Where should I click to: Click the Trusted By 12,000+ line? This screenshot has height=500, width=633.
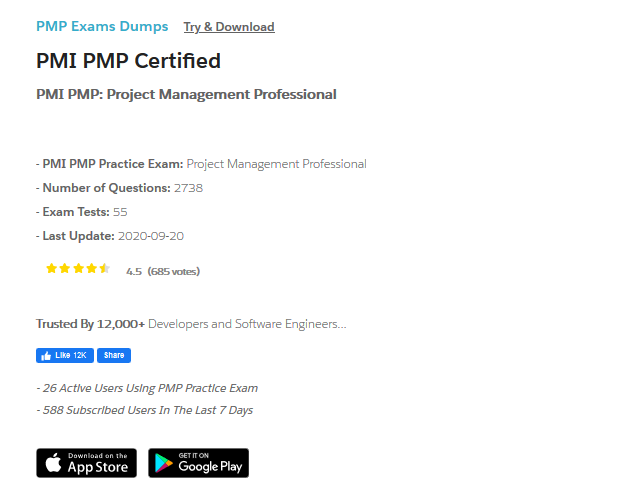[x=191, y=324]
